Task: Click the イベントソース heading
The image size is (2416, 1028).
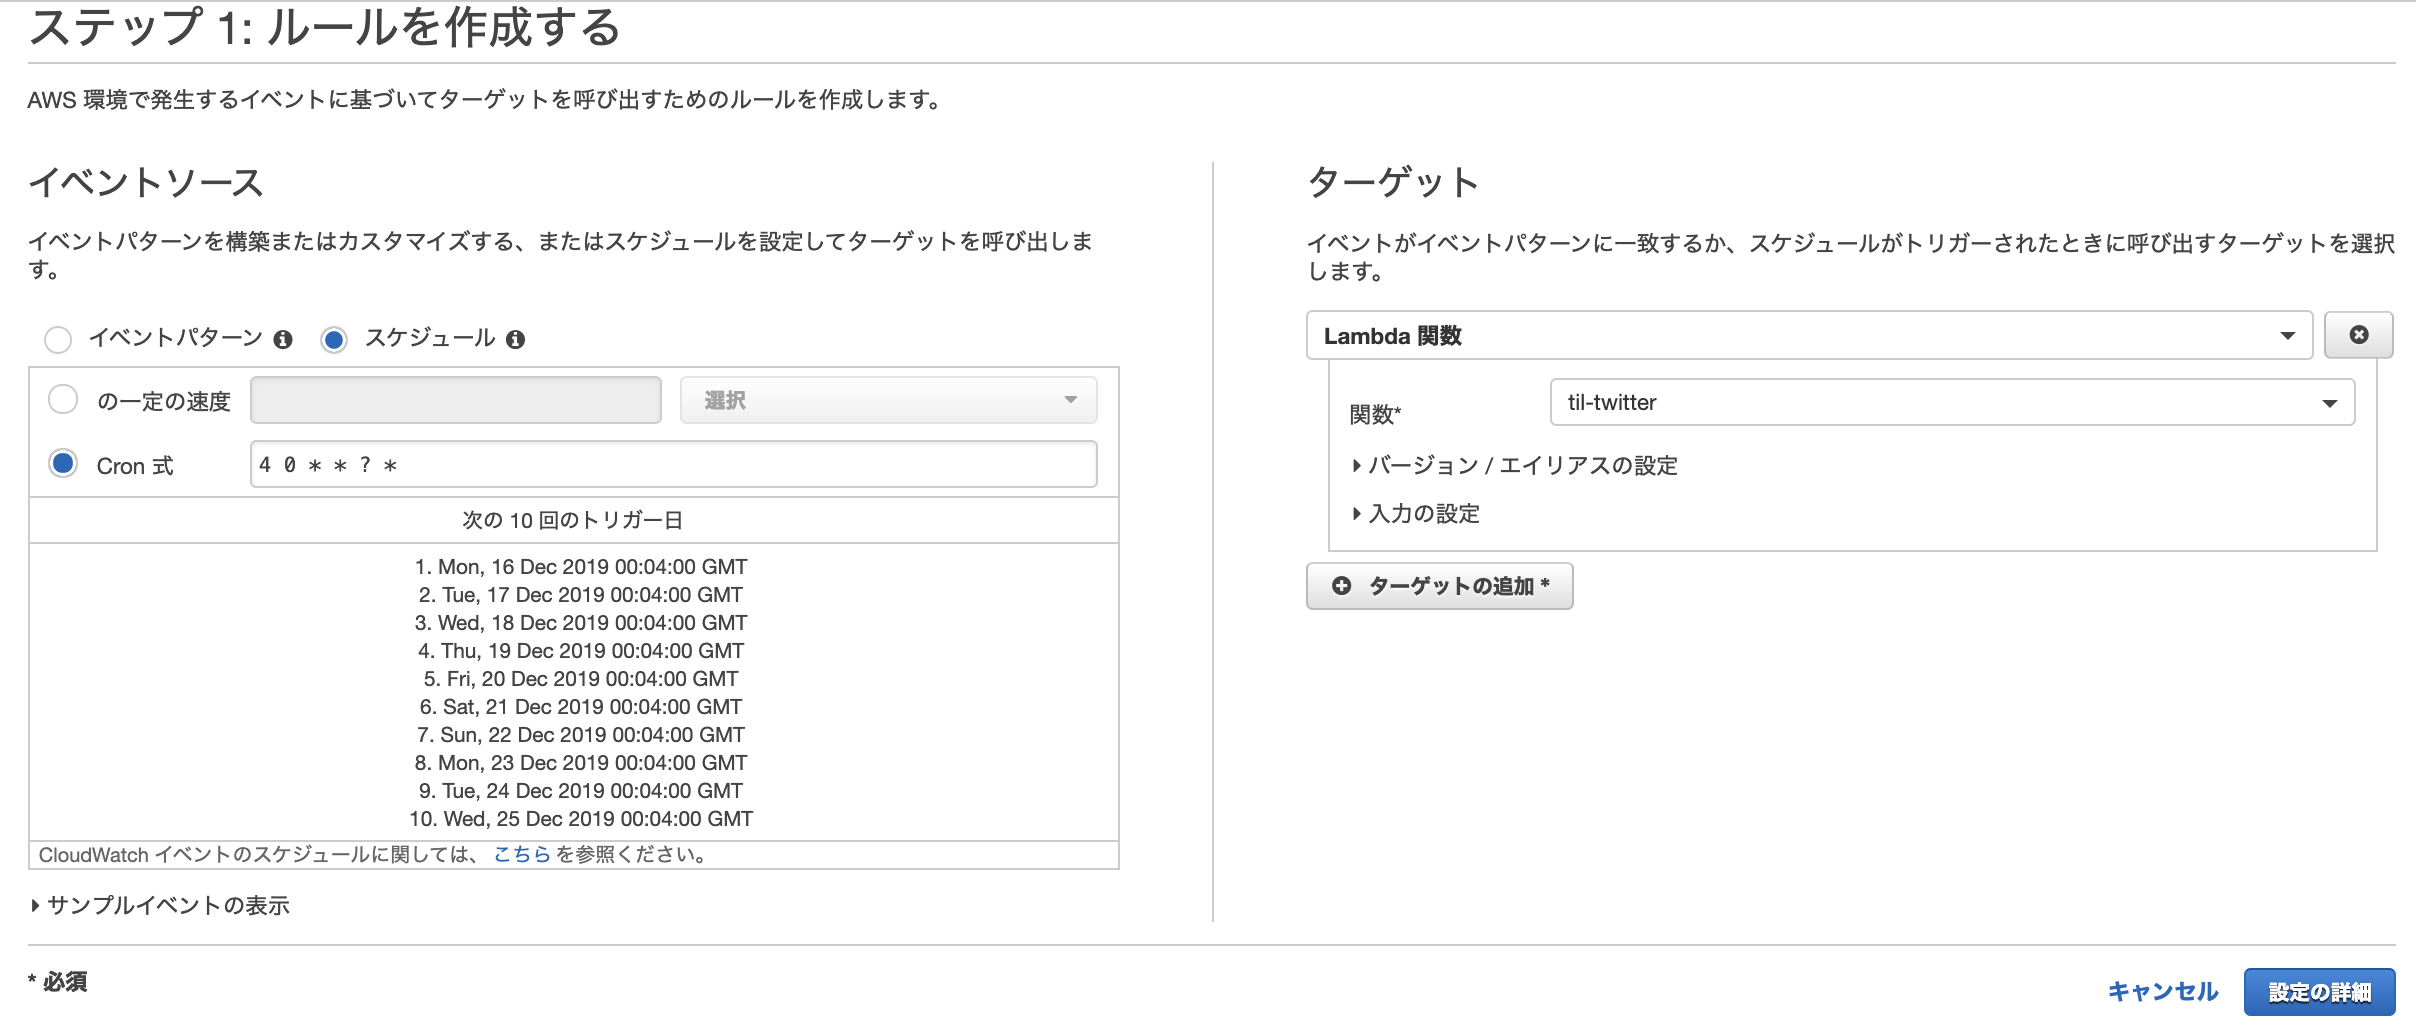Action: [146, 182]
